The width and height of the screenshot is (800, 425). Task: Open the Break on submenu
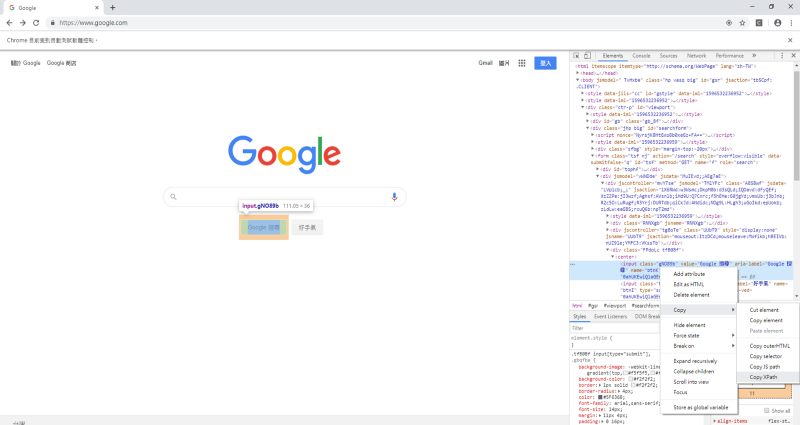pyautogui.click(x=699, y=346)
